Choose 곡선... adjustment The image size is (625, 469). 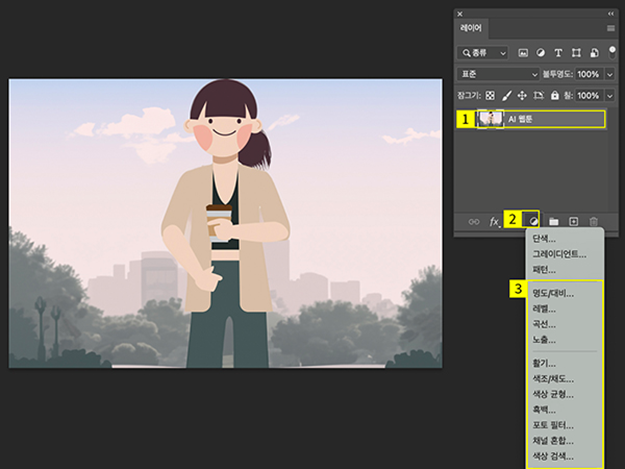564,325
